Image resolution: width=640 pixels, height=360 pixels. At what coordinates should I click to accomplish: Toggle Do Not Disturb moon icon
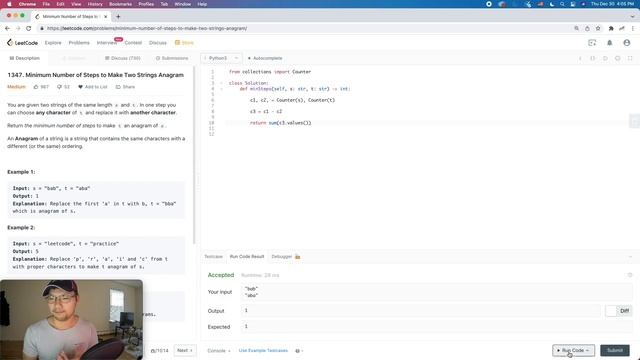tap(551, 4)
